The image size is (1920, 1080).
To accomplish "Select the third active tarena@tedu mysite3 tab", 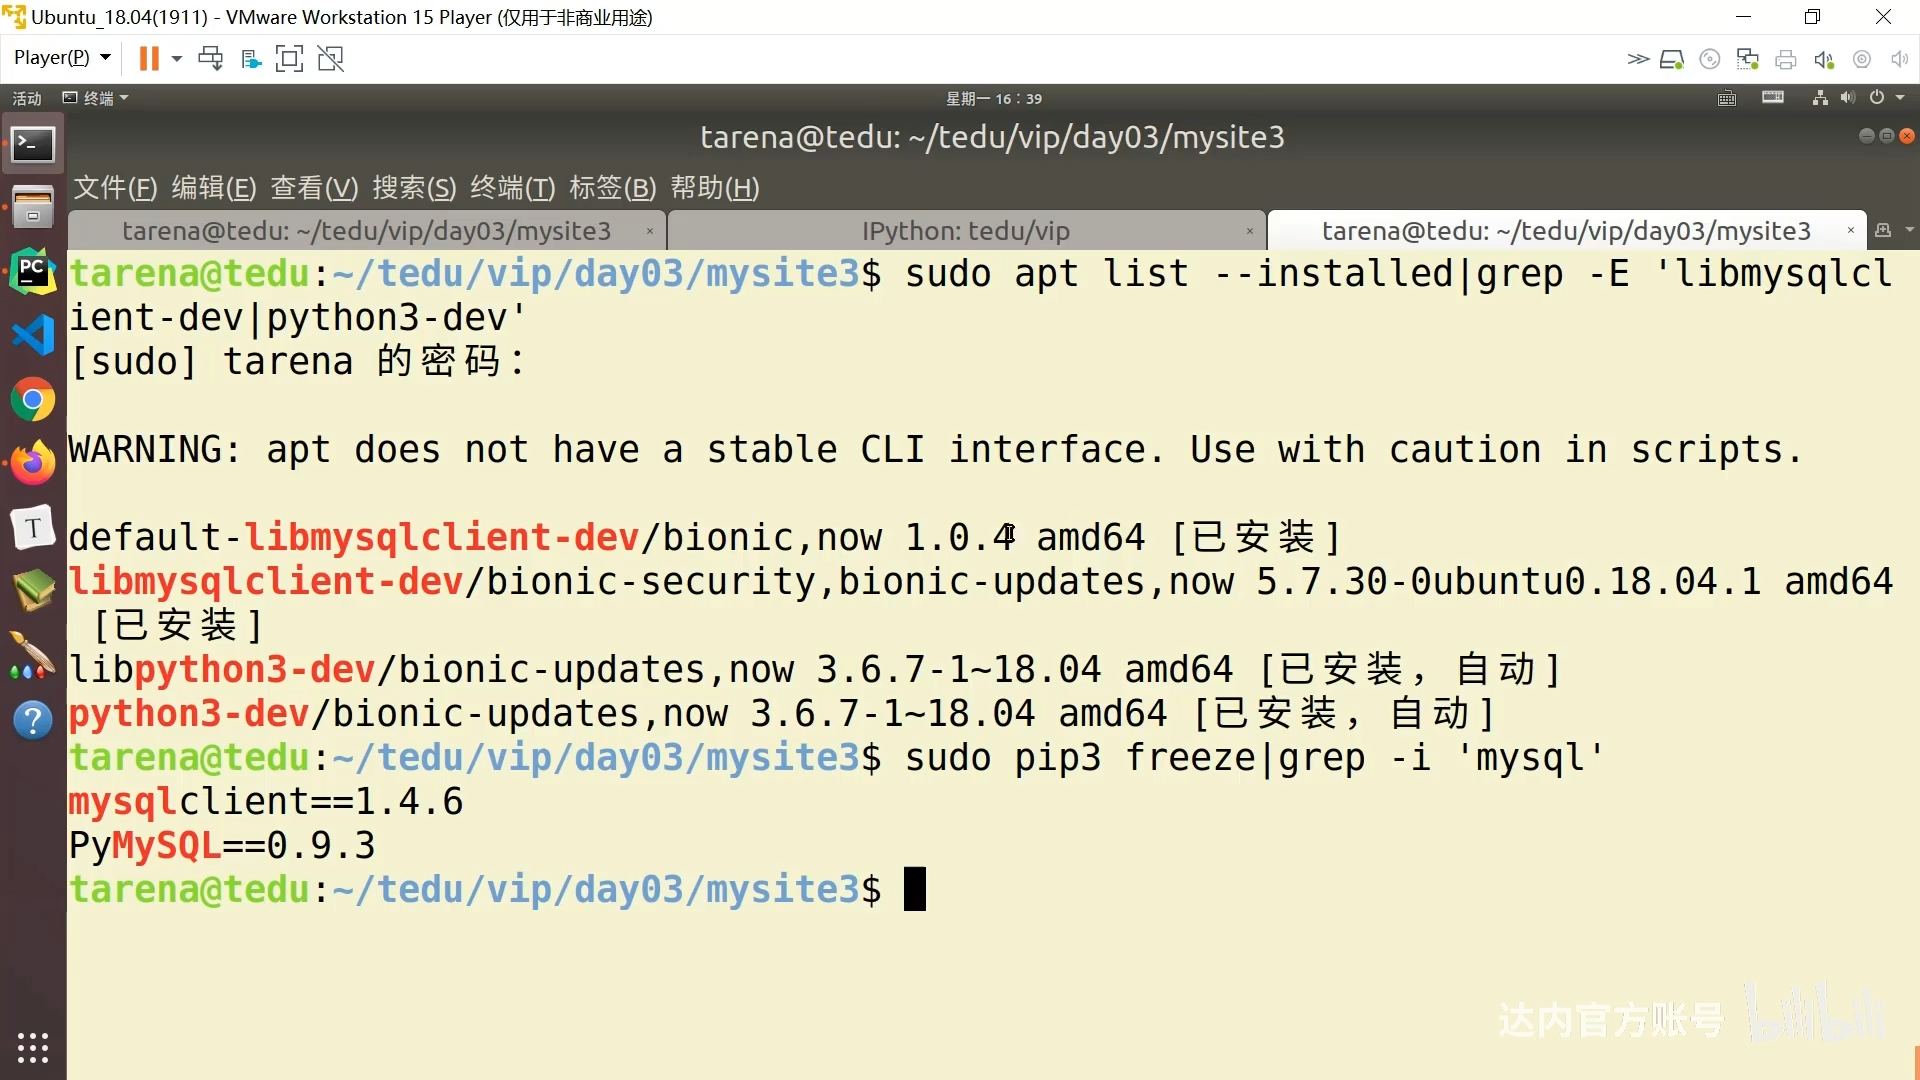I will pos(1566,231).
